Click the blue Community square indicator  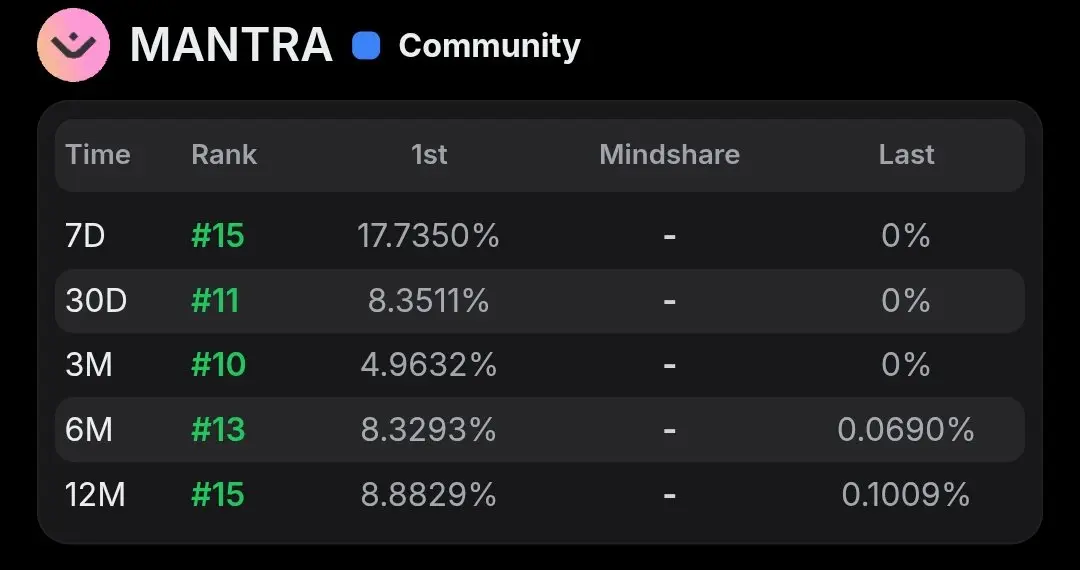(366, 46)
